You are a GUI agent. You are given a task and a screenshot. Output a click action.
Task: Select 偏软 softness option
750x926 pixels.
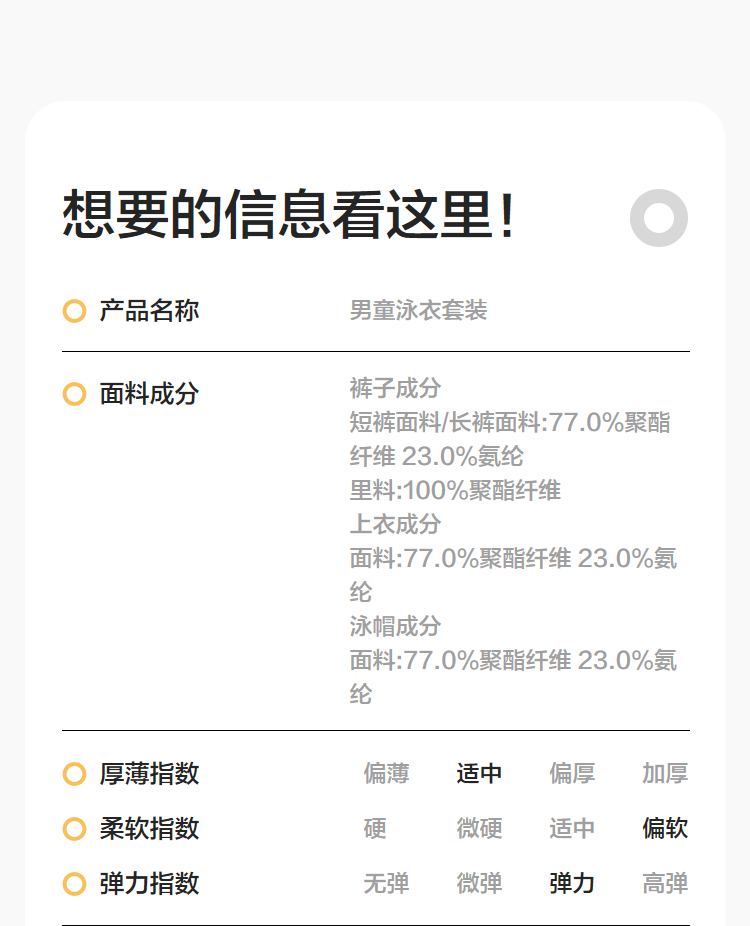point(665,829)
